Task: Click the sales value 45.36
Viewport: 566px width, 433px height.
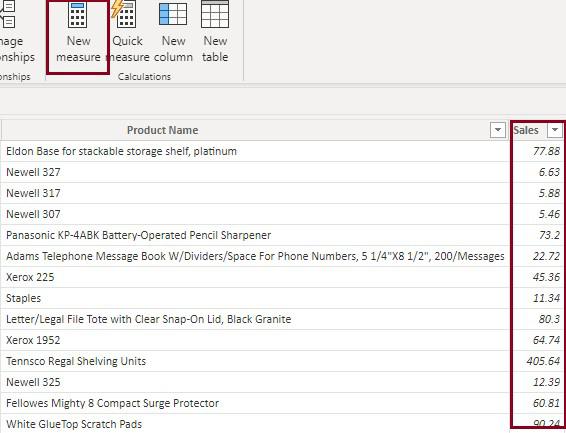Action: [546, 277]
